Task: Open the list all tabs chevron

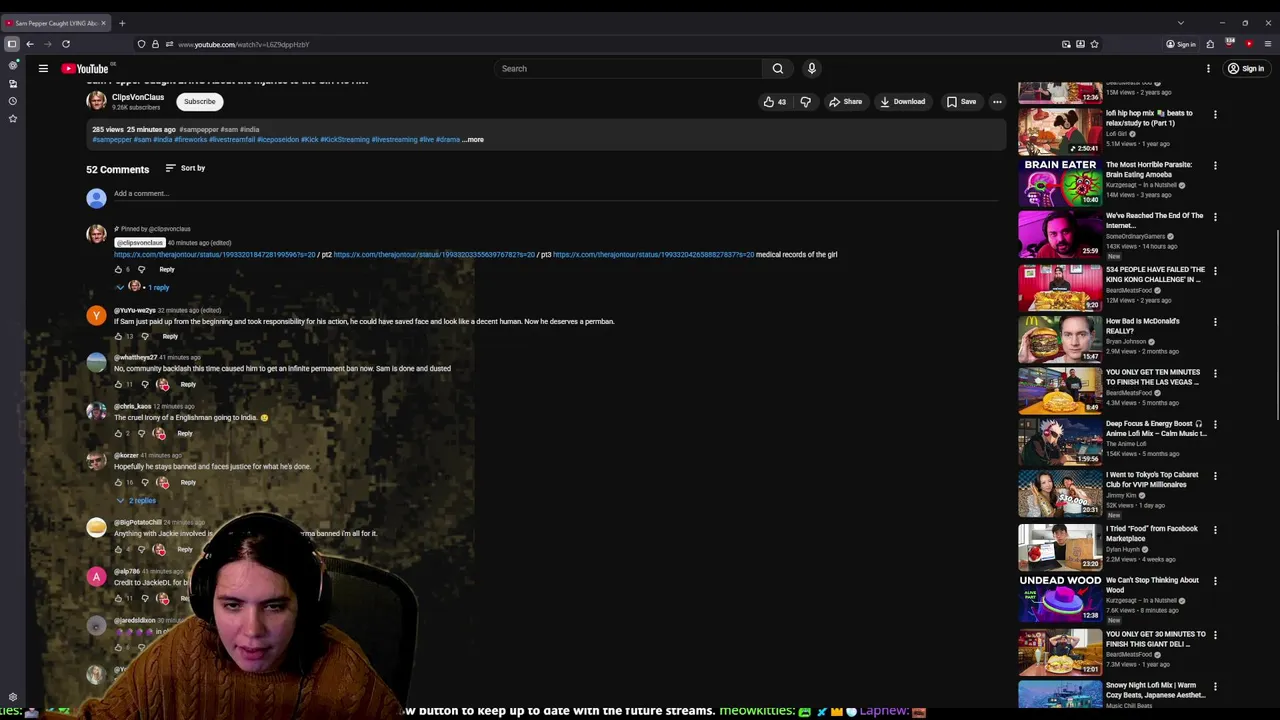Action: click(1180, 23)
